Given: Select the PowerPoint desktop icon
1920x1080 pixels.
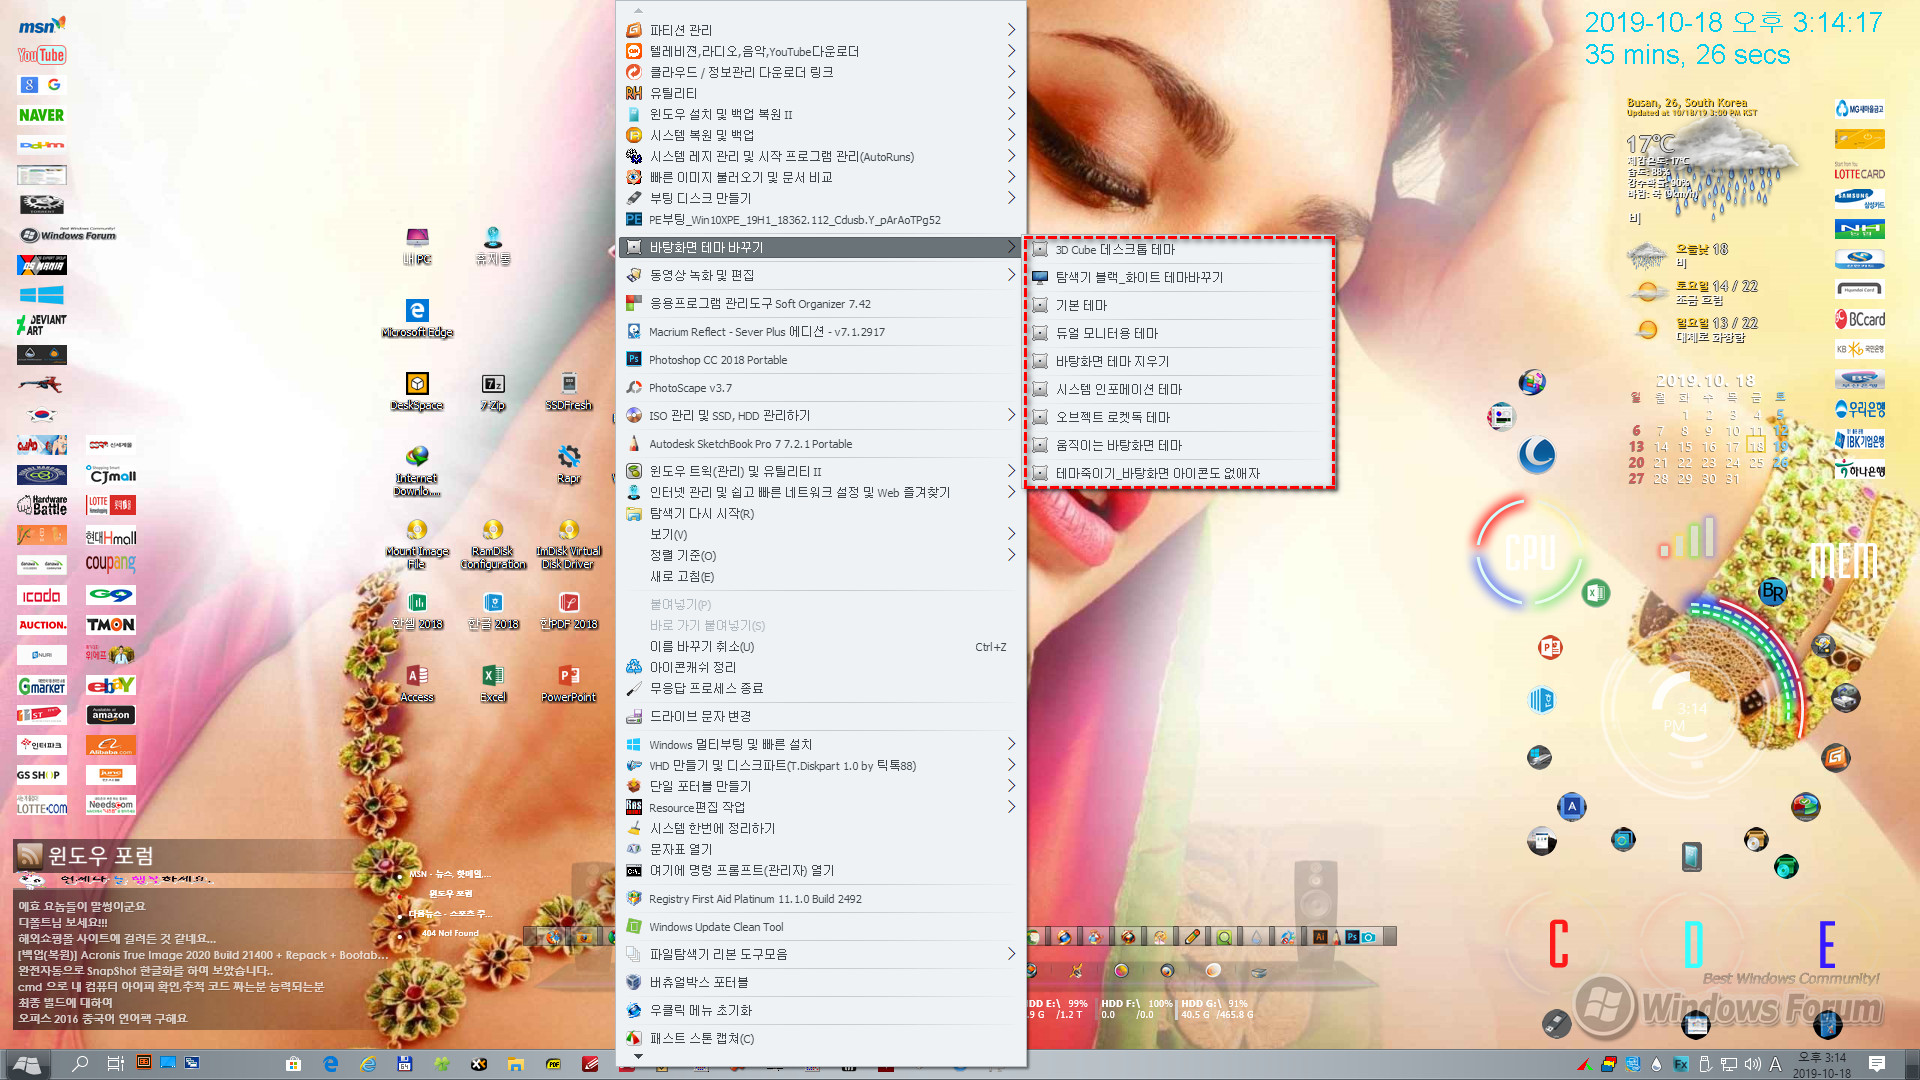Looking at the screenshot, I should [569, 683].
